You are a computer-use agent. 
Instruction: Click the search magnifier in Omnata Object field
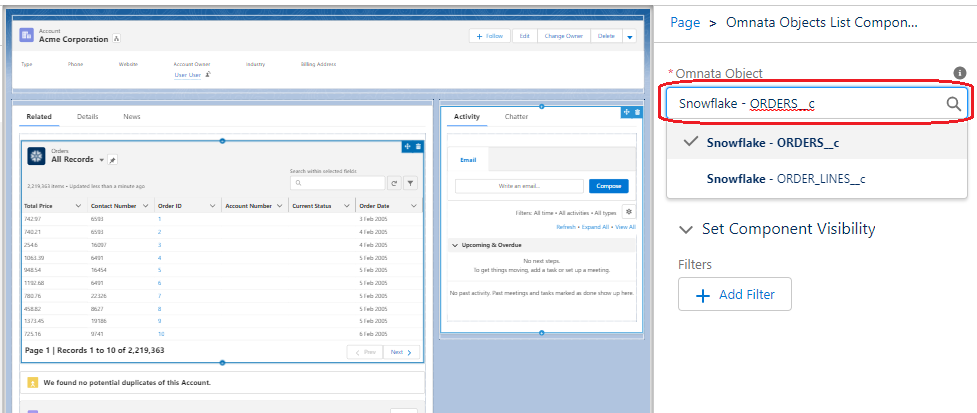click(953, 103)
